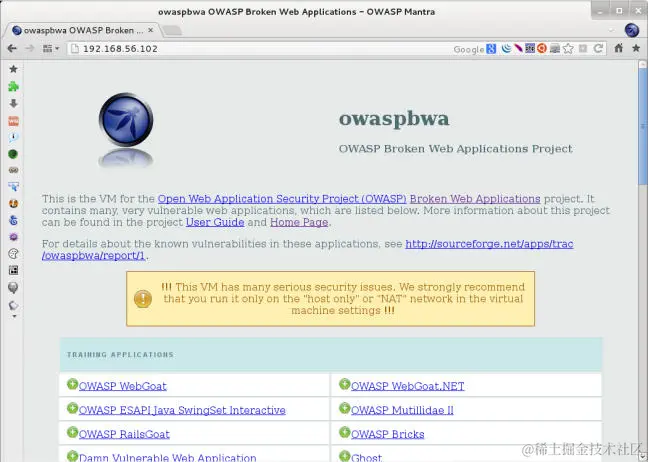
Task: Click the jQuery wave icon in the address bar
Action: [x=506, y=48]
